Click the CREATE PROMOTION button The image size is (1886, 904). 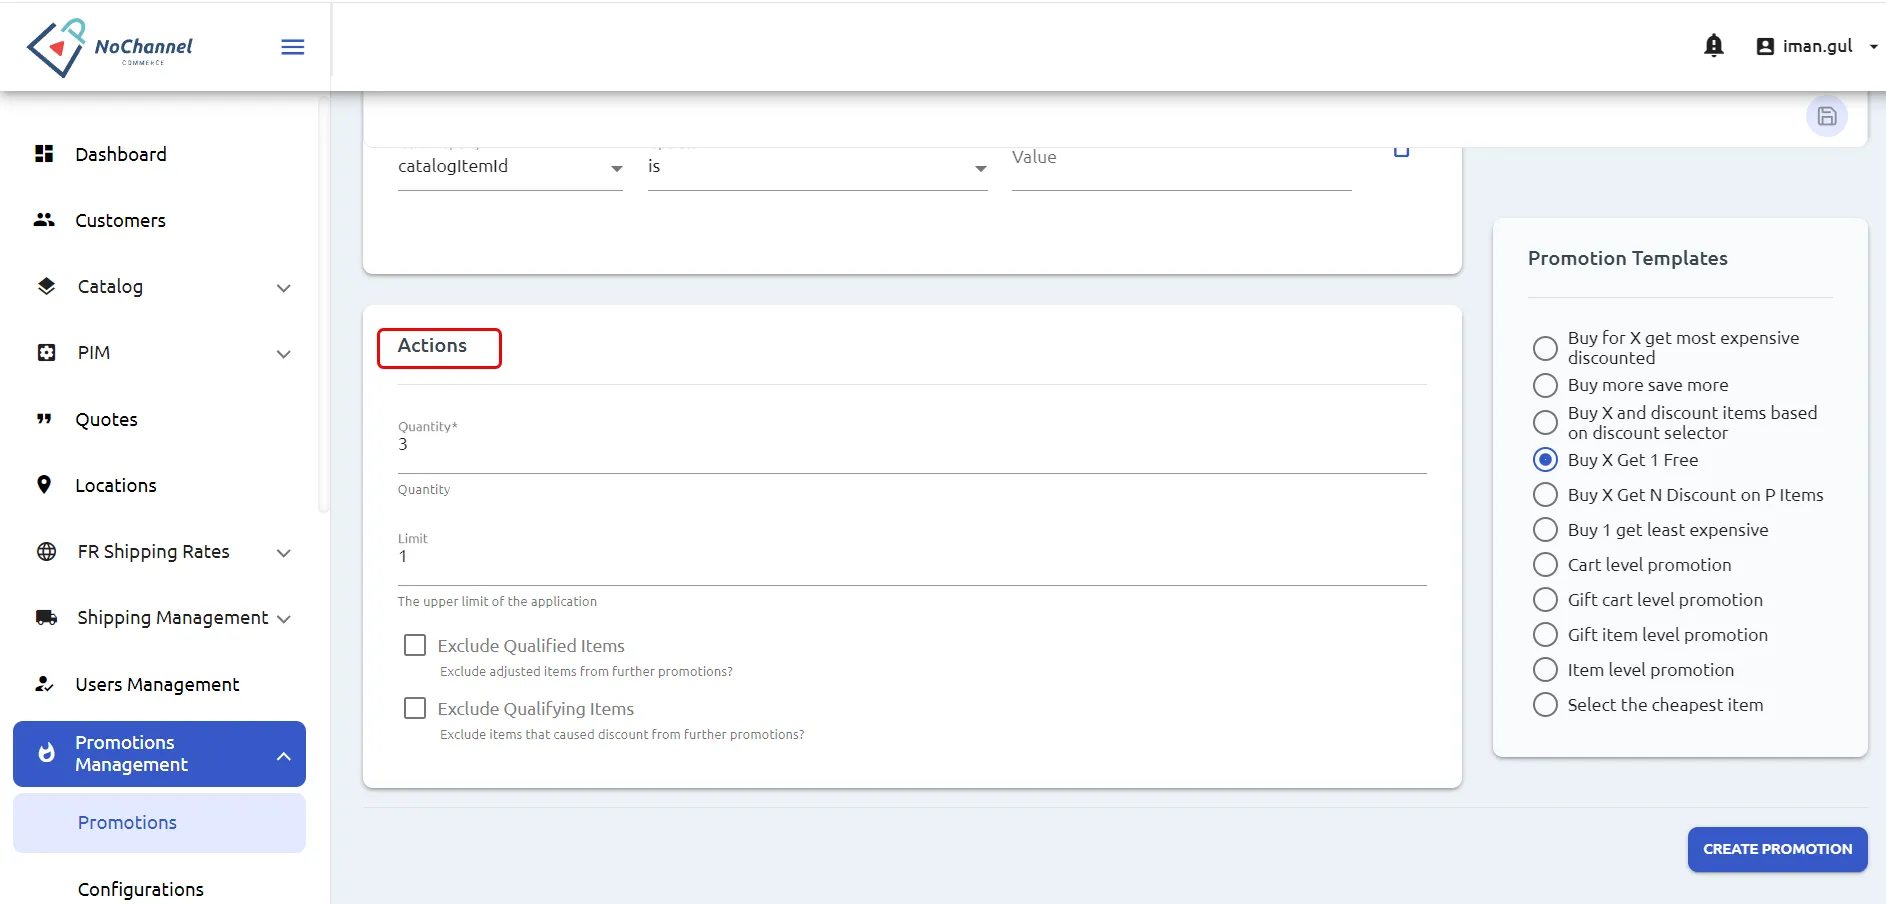click(x=1777, y=849)
